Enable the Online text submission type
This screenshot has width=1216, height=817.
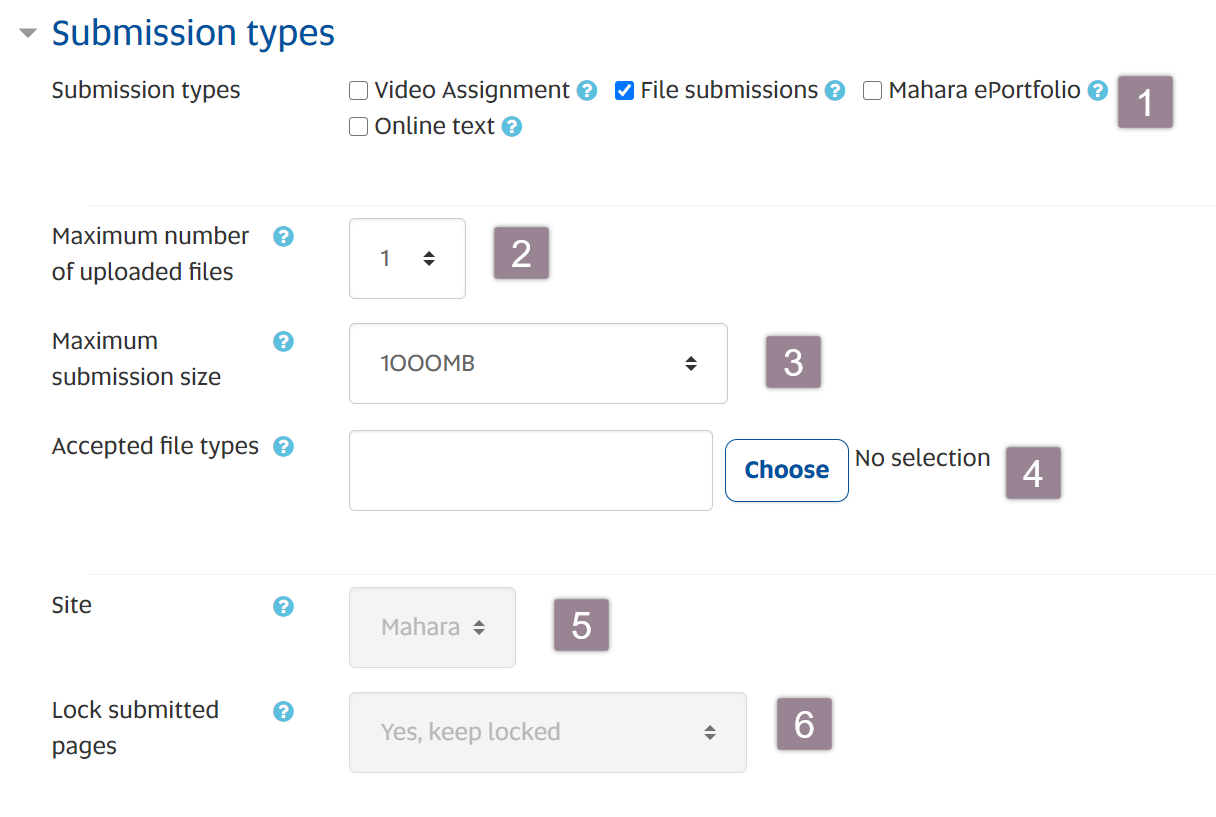tap(358, 126)
